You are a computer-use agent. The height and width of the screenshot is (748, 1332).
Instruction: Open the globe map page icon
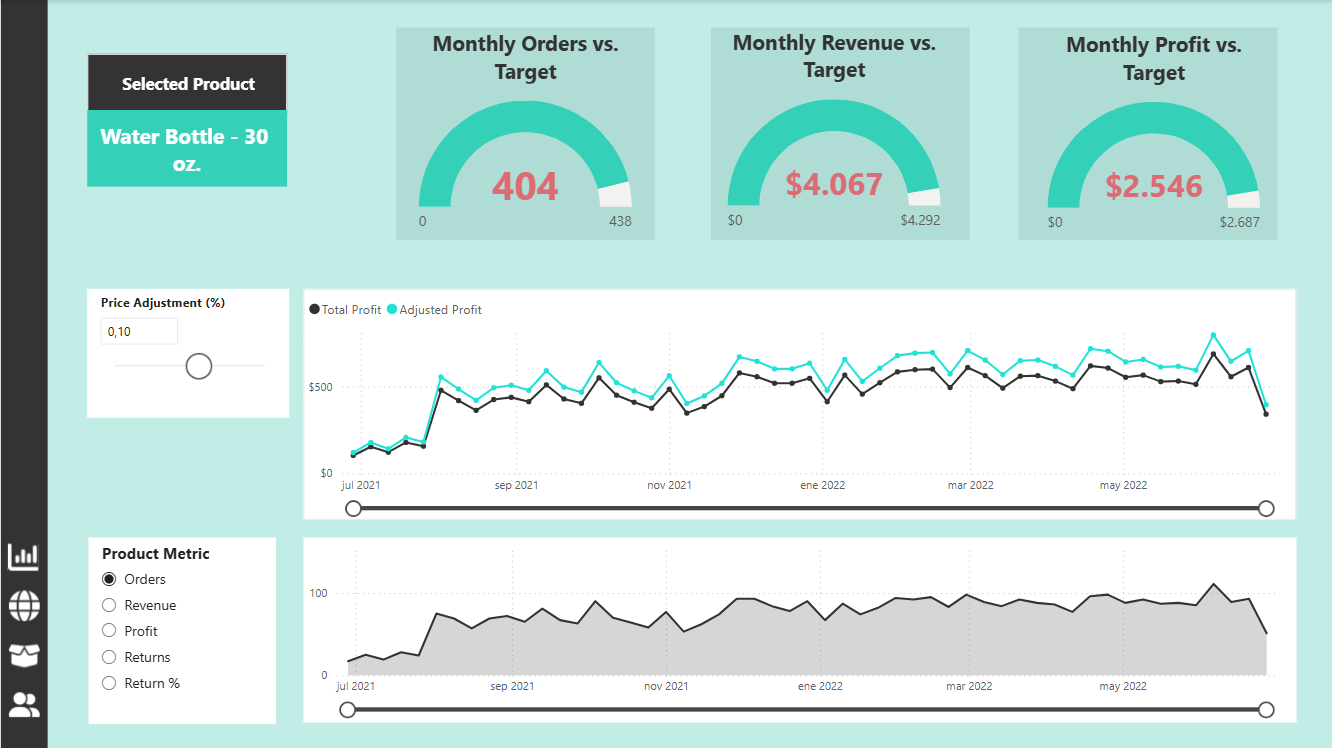click(23, 606)
